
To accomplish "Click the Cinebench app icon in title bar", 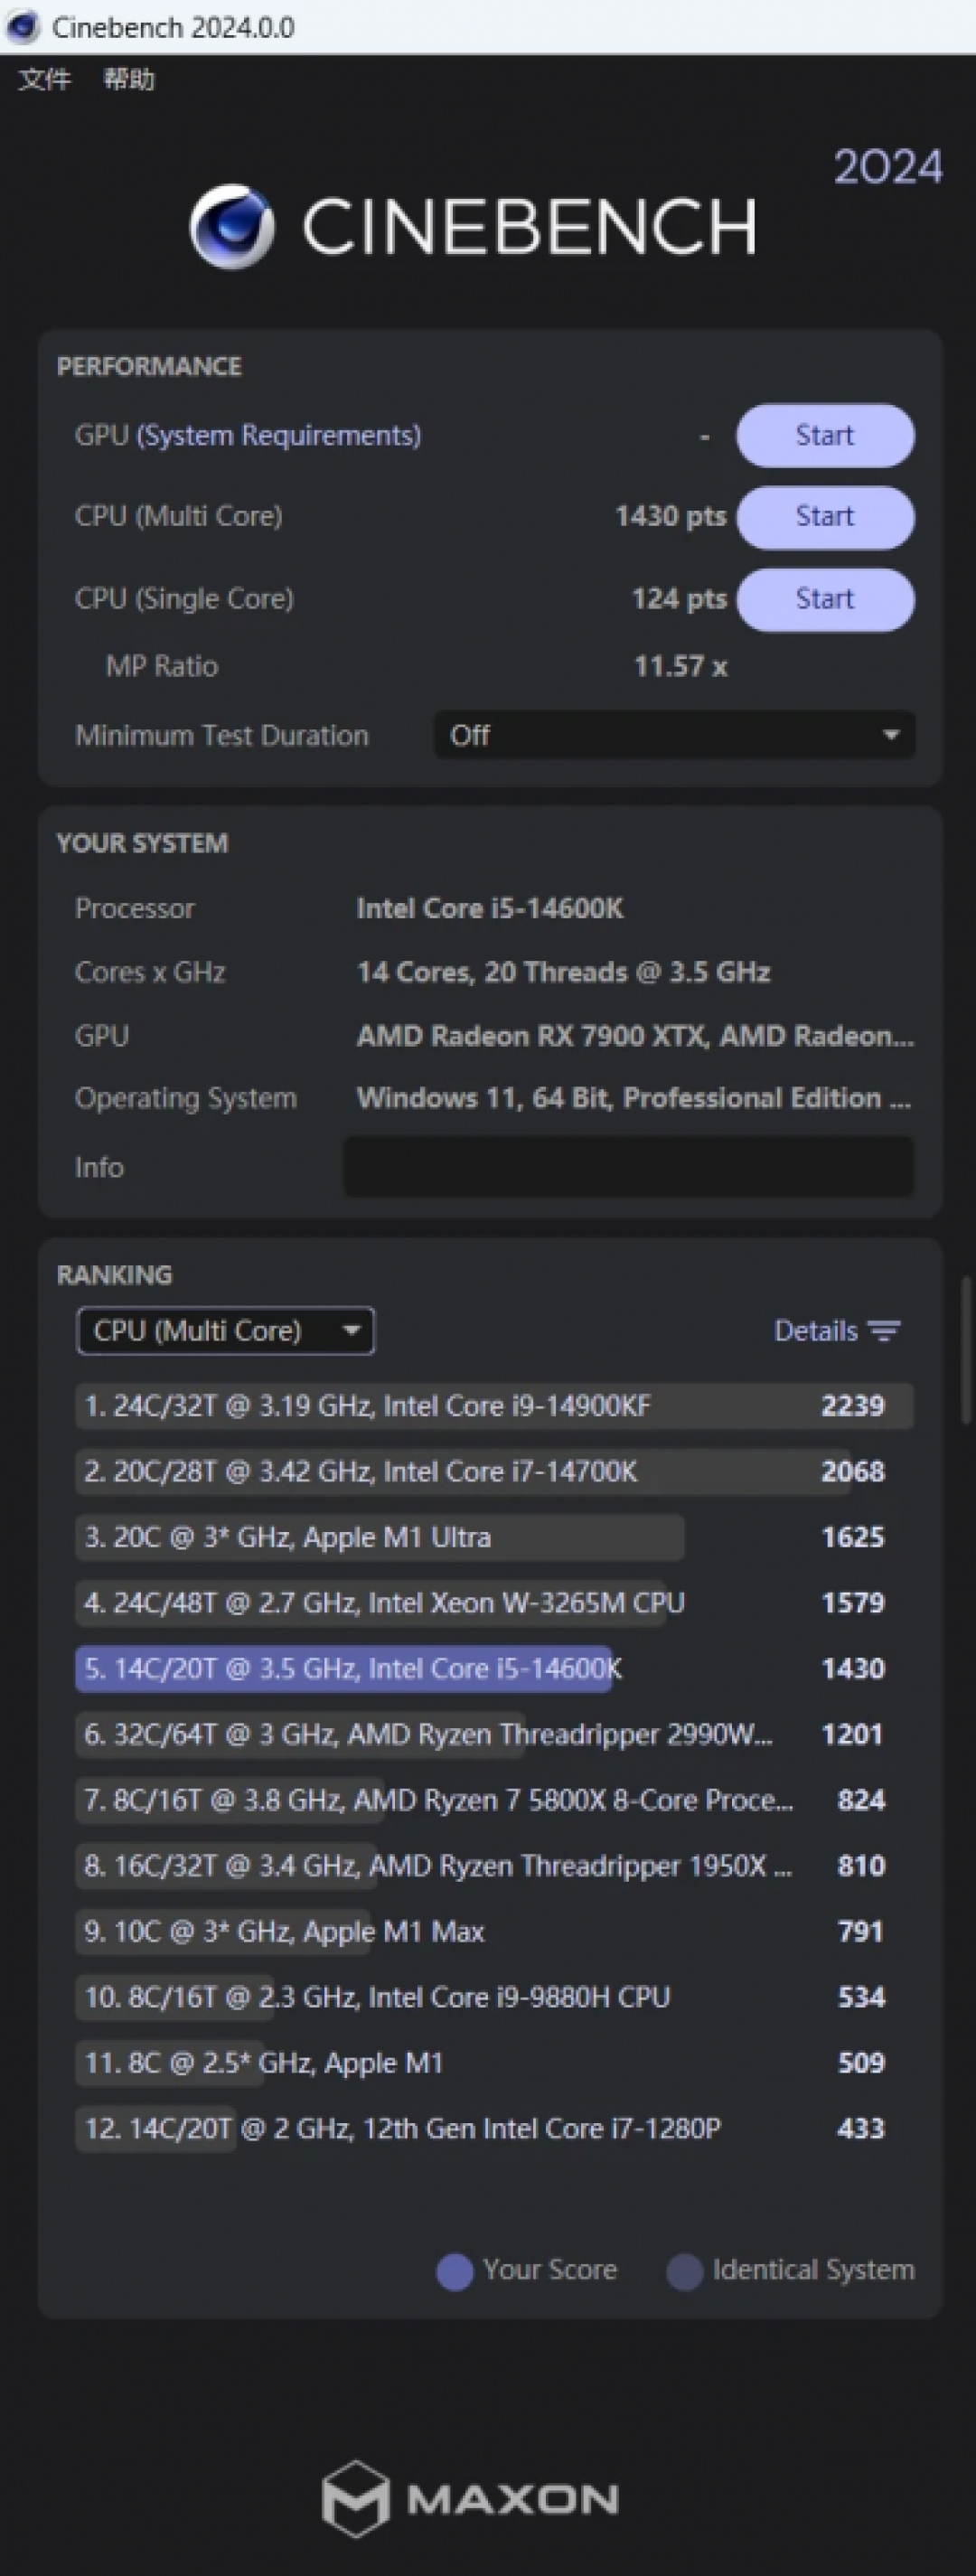I will tap(21, 26).
